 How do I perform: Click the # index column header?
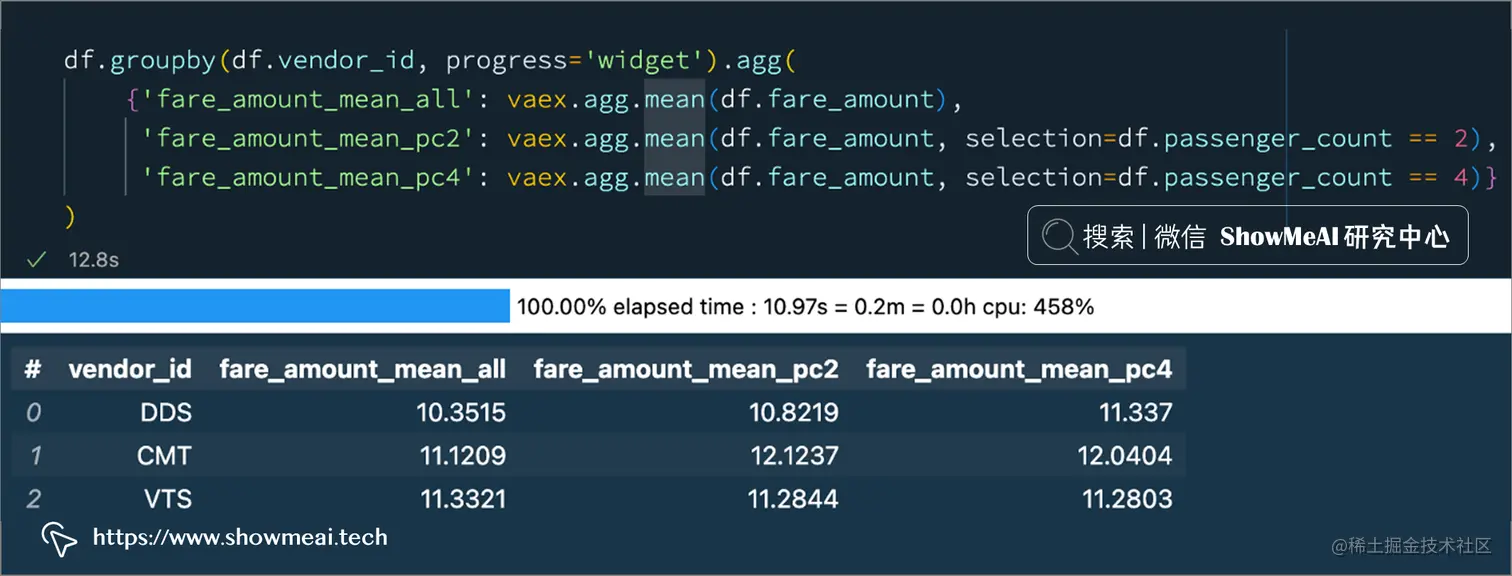pos(33,369)
